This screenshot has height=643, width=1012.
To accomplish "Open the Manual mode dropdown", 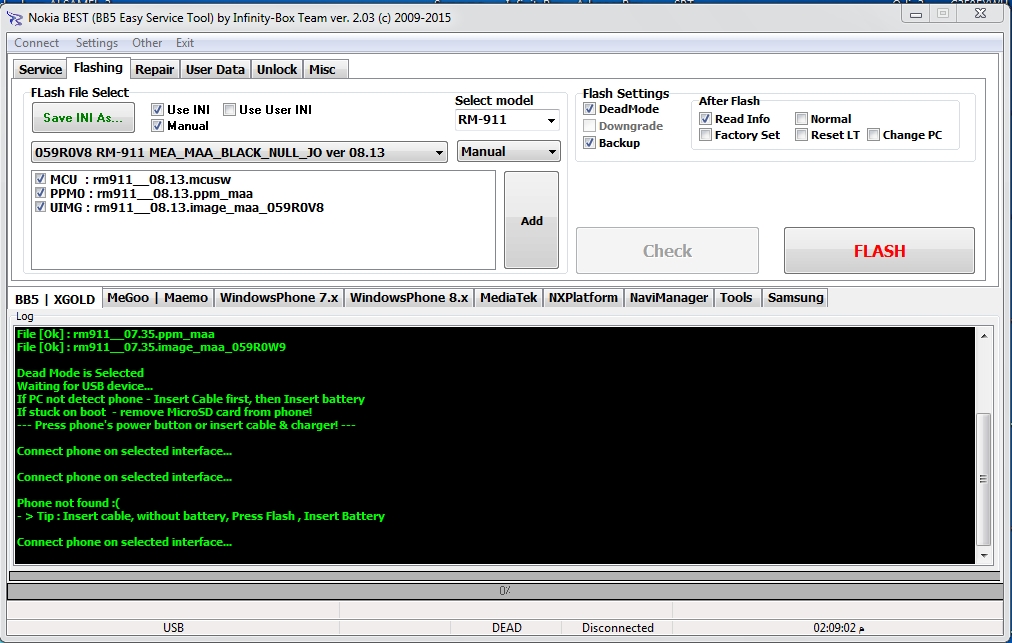I will tap(509, 152).
